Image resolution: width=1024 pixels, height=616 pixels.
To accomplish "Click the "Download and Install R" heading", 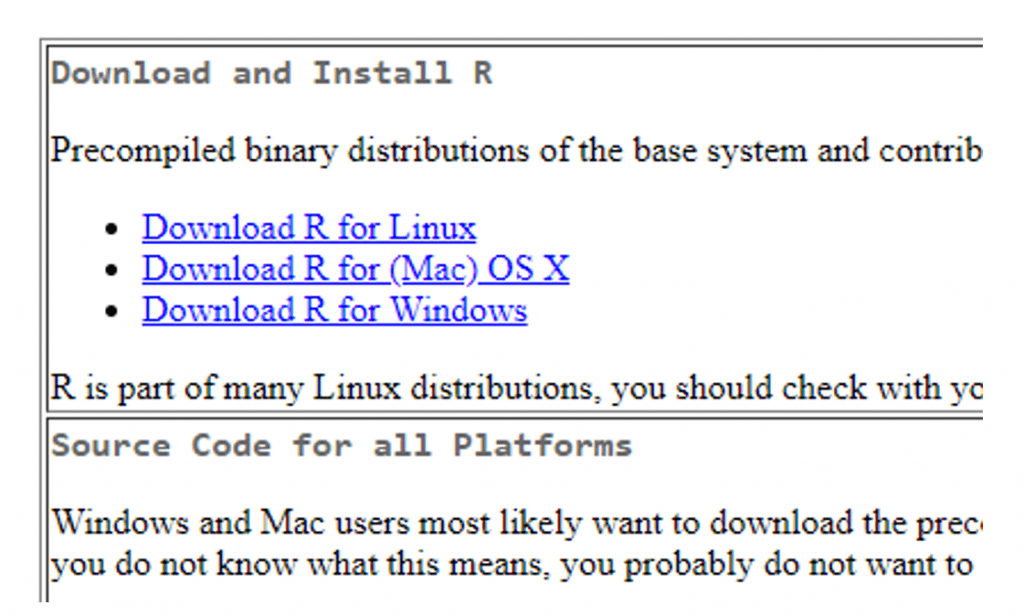I will pyautogui.click(x=272, y=72).
